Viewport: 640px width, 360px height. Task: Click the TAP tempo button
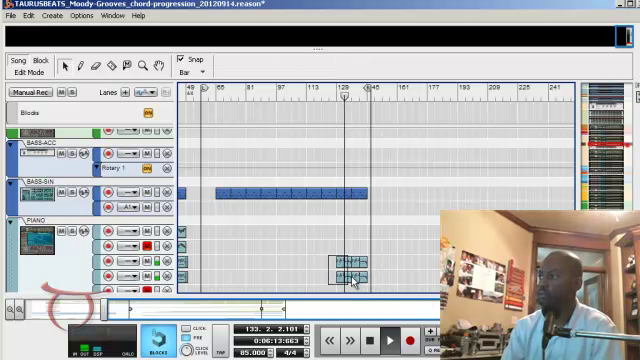(x=220, y=342)
